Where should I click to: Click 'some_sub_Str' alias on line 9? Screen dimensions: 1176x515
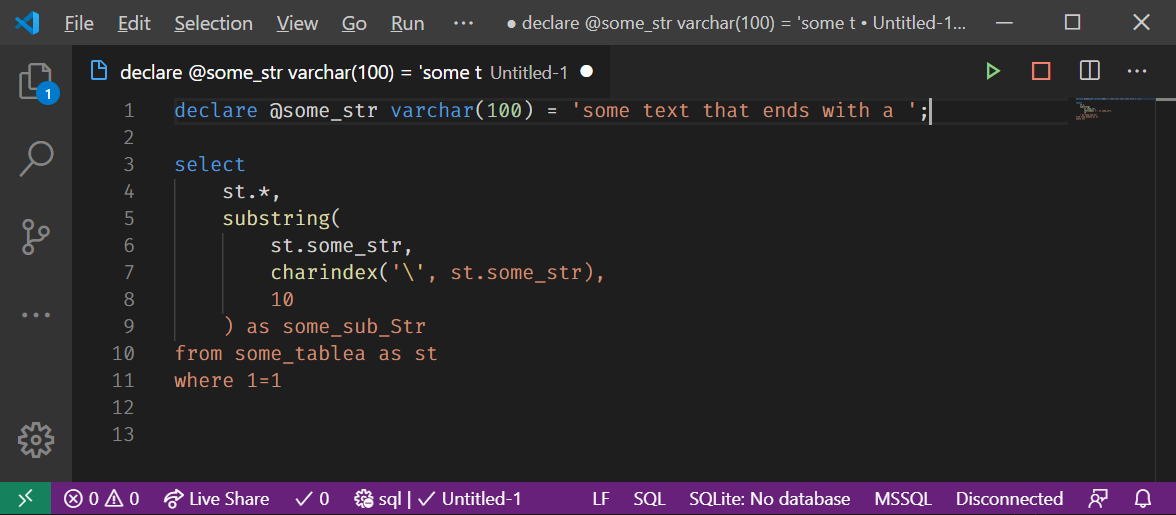(x=354, y=327)
